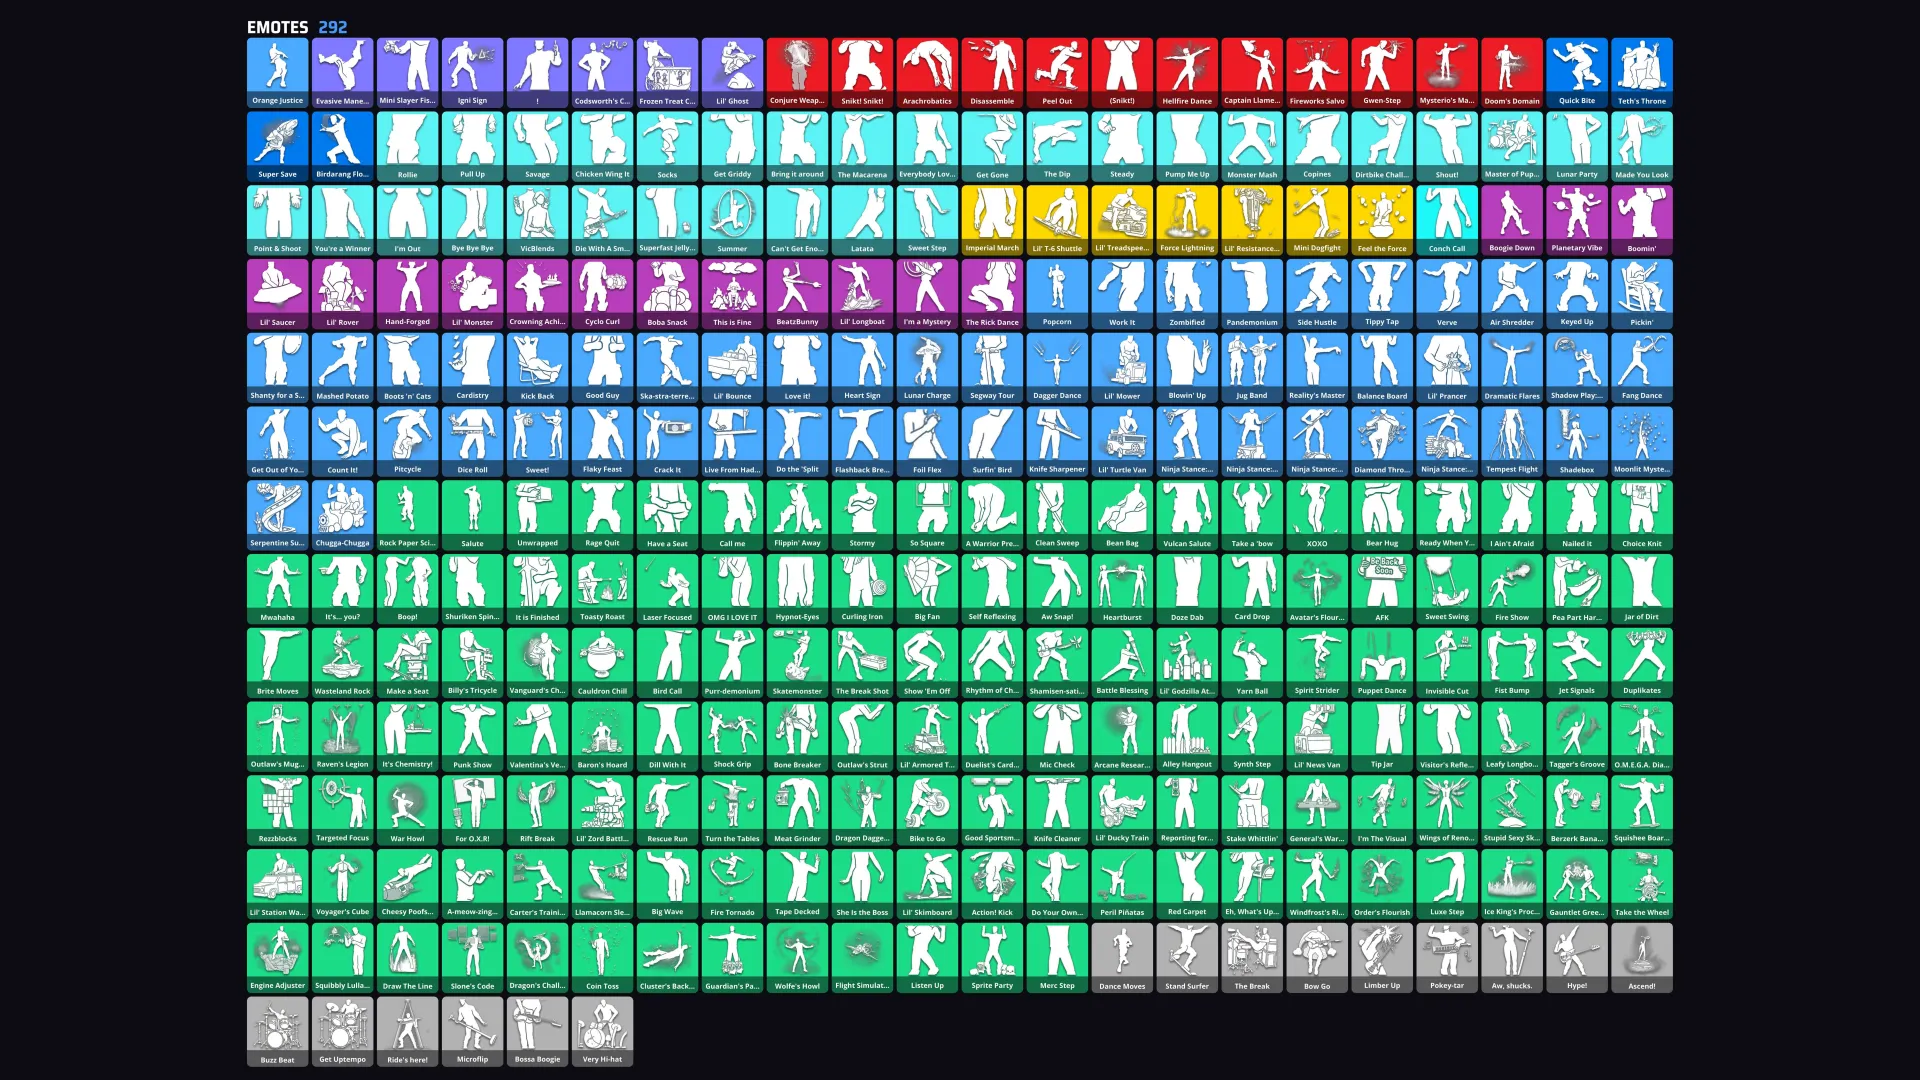1920x1080 pixels.
Task: Select the Coin Toss emote
Action: (602, 957)
